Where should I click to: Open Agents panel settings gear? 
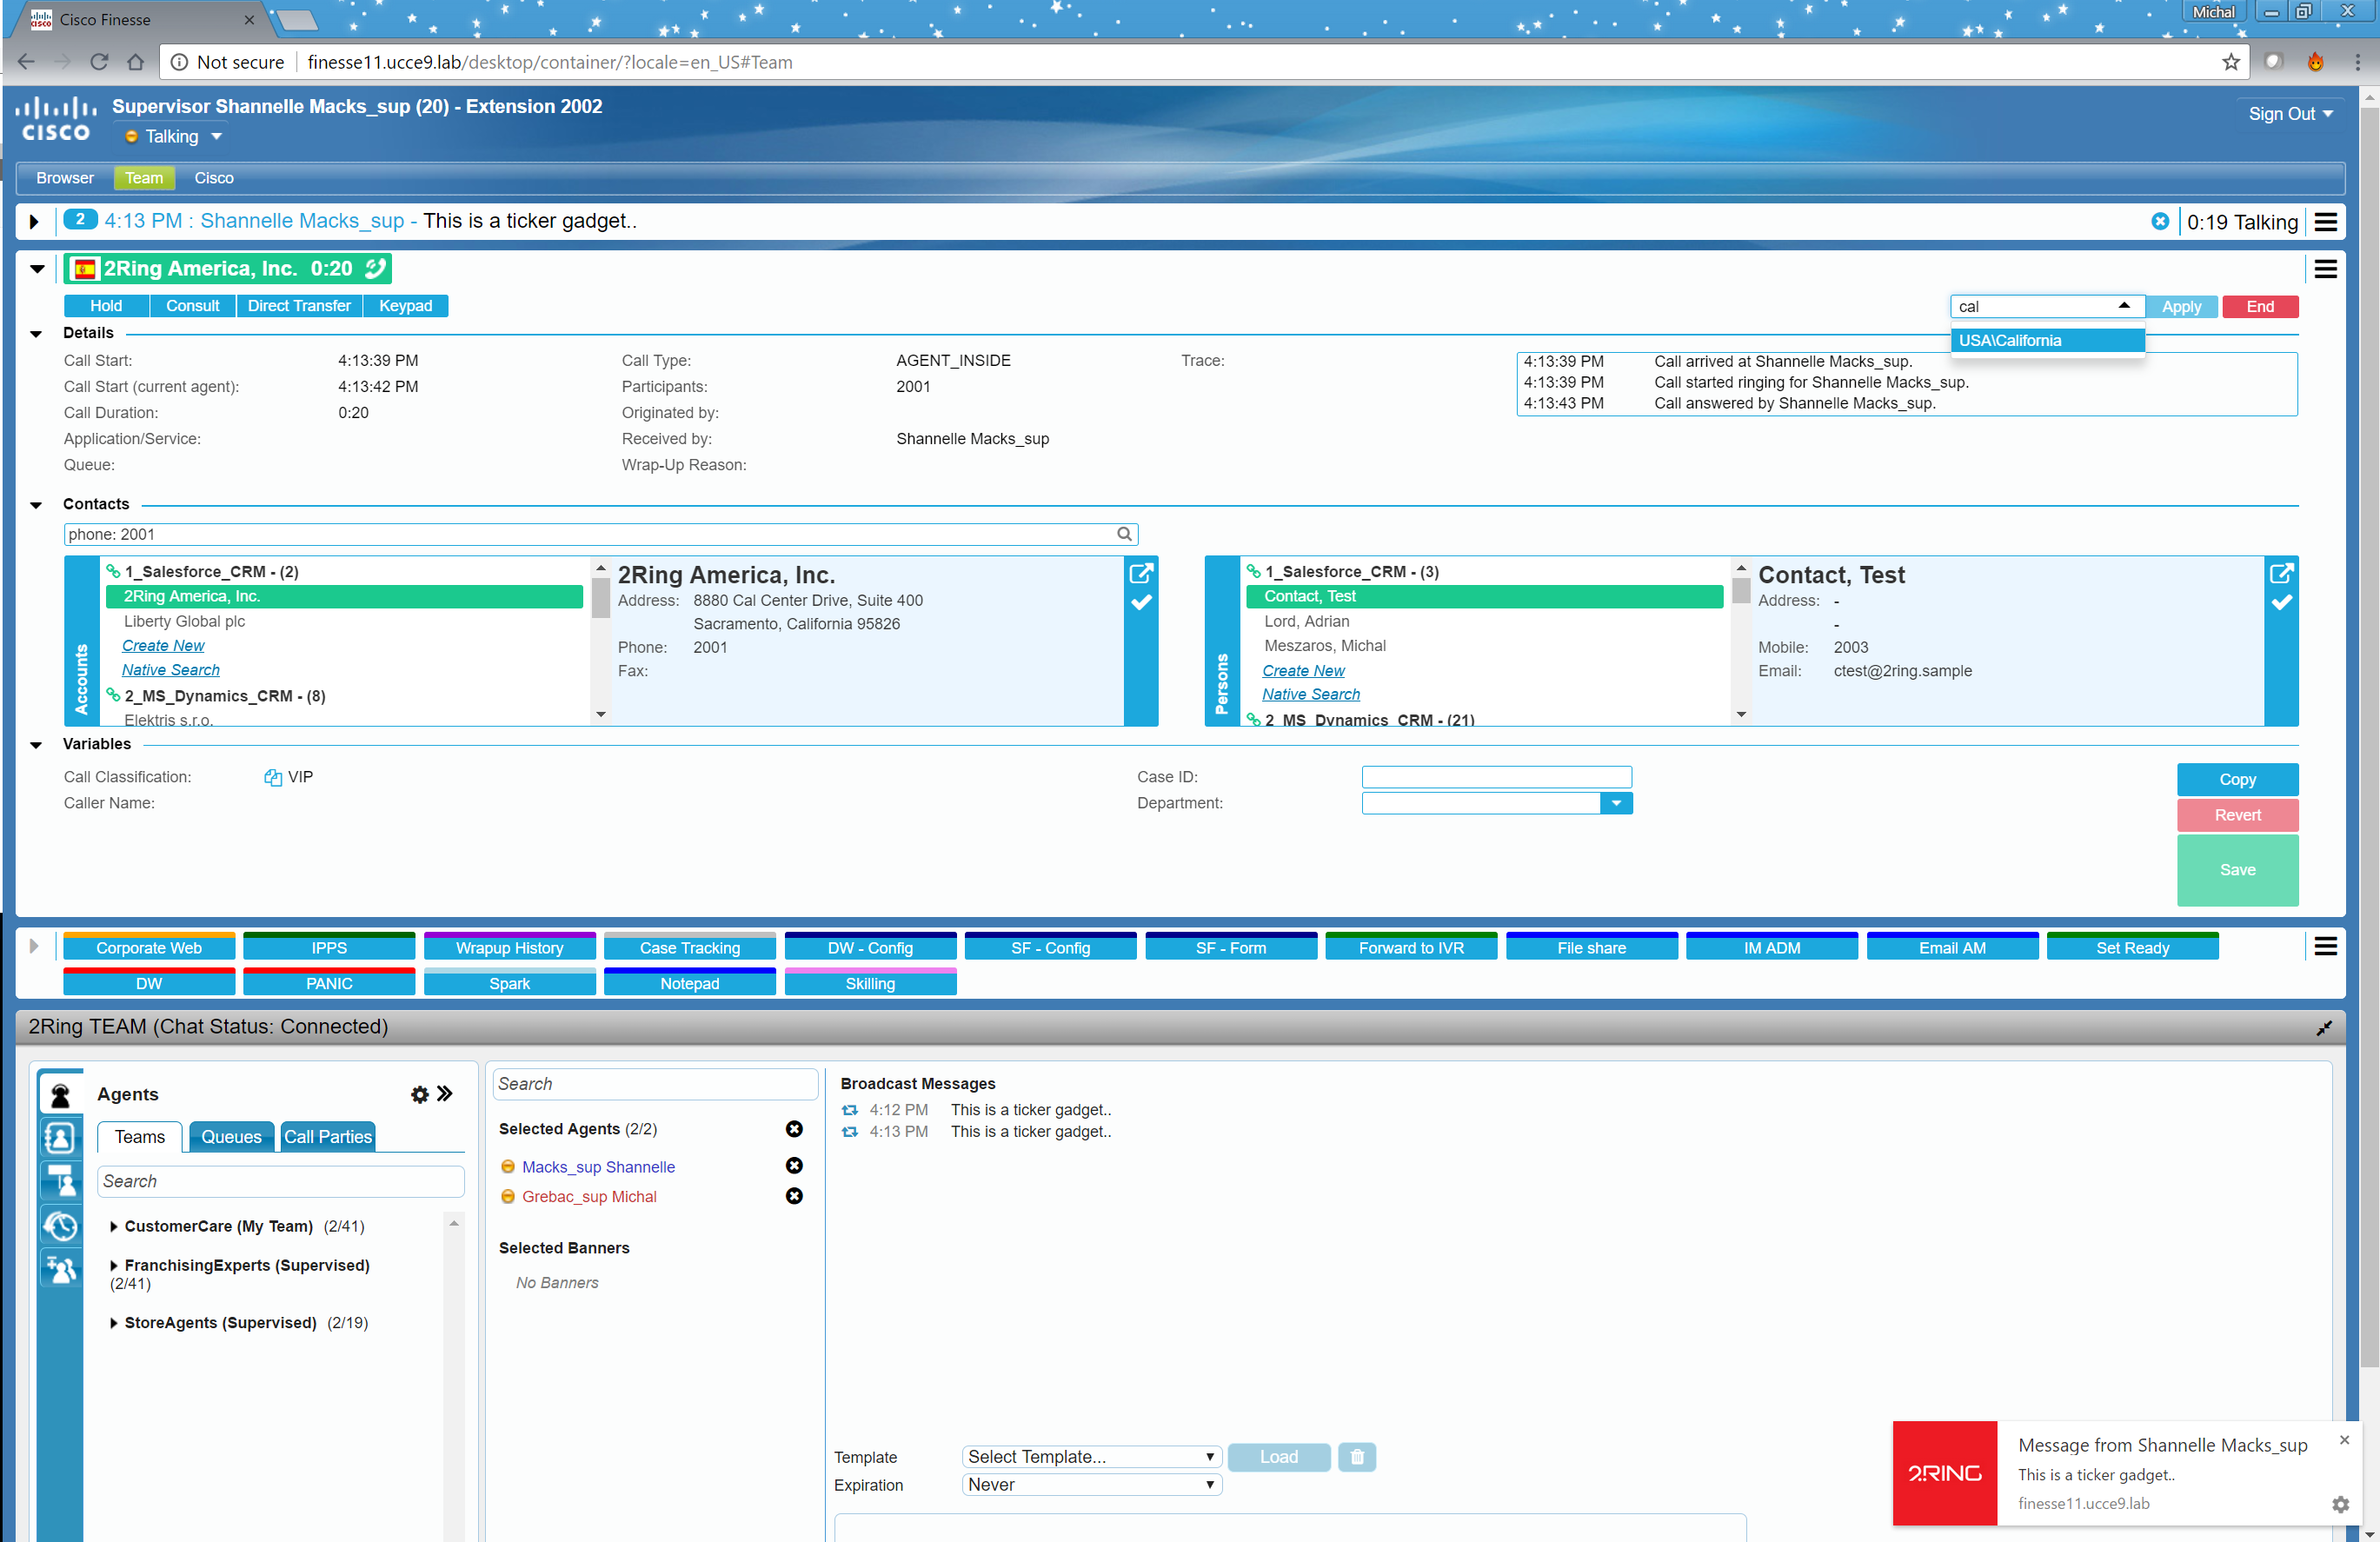(420, 1095)
